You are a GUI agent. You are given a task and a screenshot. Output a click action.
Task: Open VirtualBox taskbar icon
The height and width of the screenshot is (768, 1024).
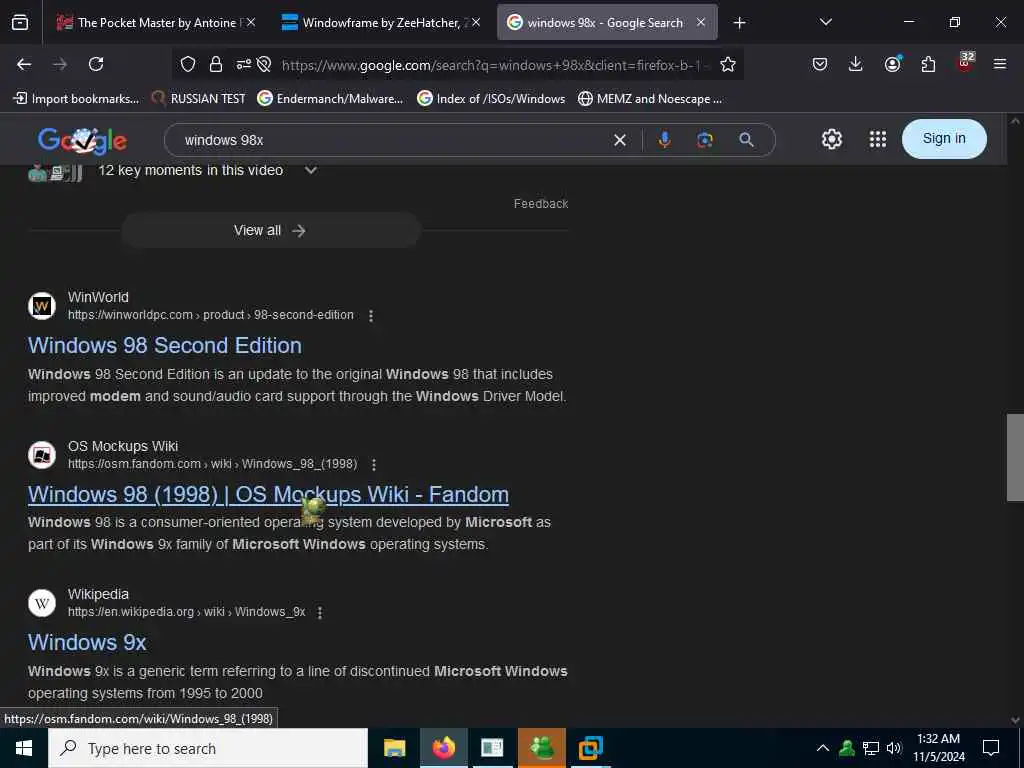tap(590, 748)
